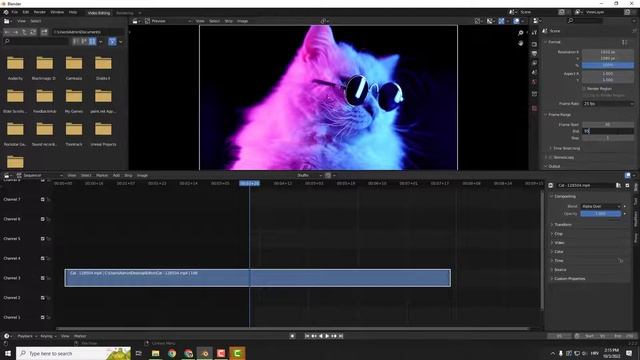Open the Render menu
The image size is (640, 360).
point(40,12)
